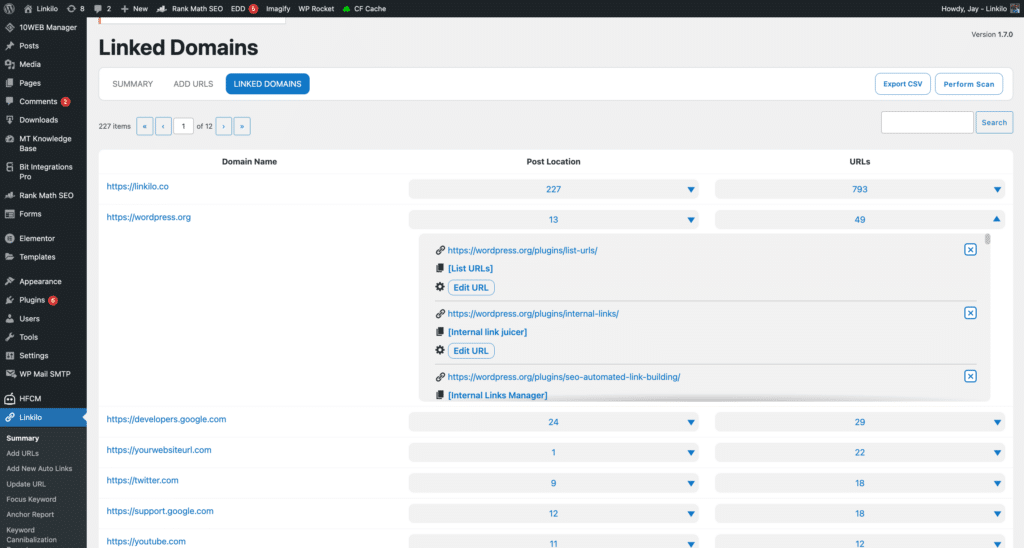Open pending updates icon showing 8
The height and width of the screenshot is (548, 1024).
coord(76,8)
